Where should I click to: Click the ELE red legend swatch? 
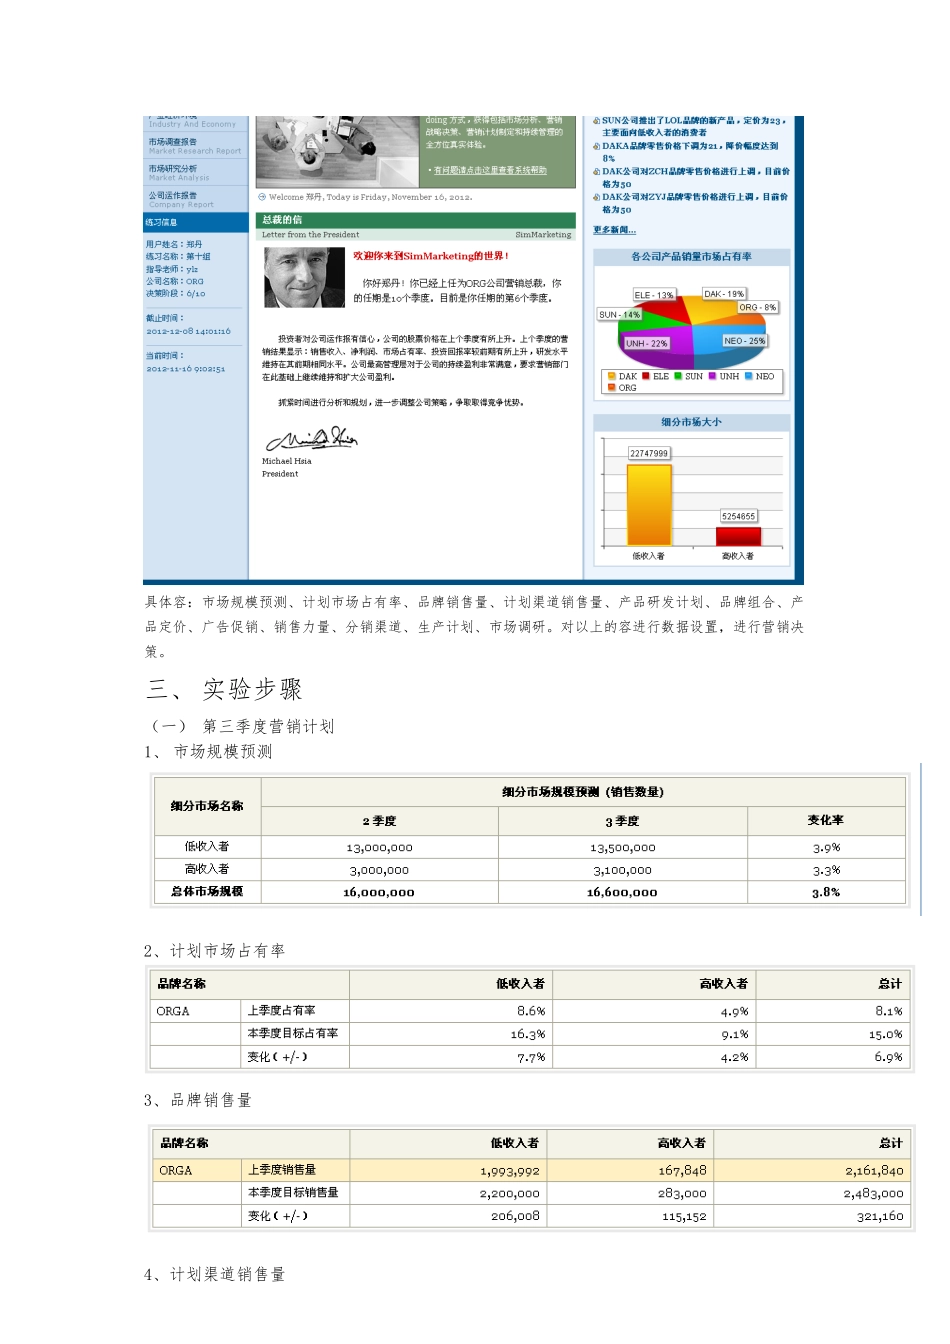click(x=646, y=376)
